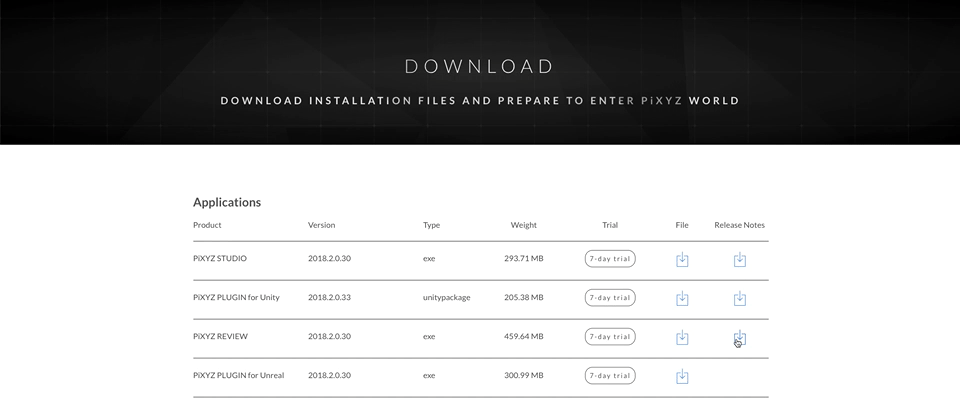
Task: Click PiXYZ REVIEW 7-day trial badge
Action: click(x=610, y=337)
